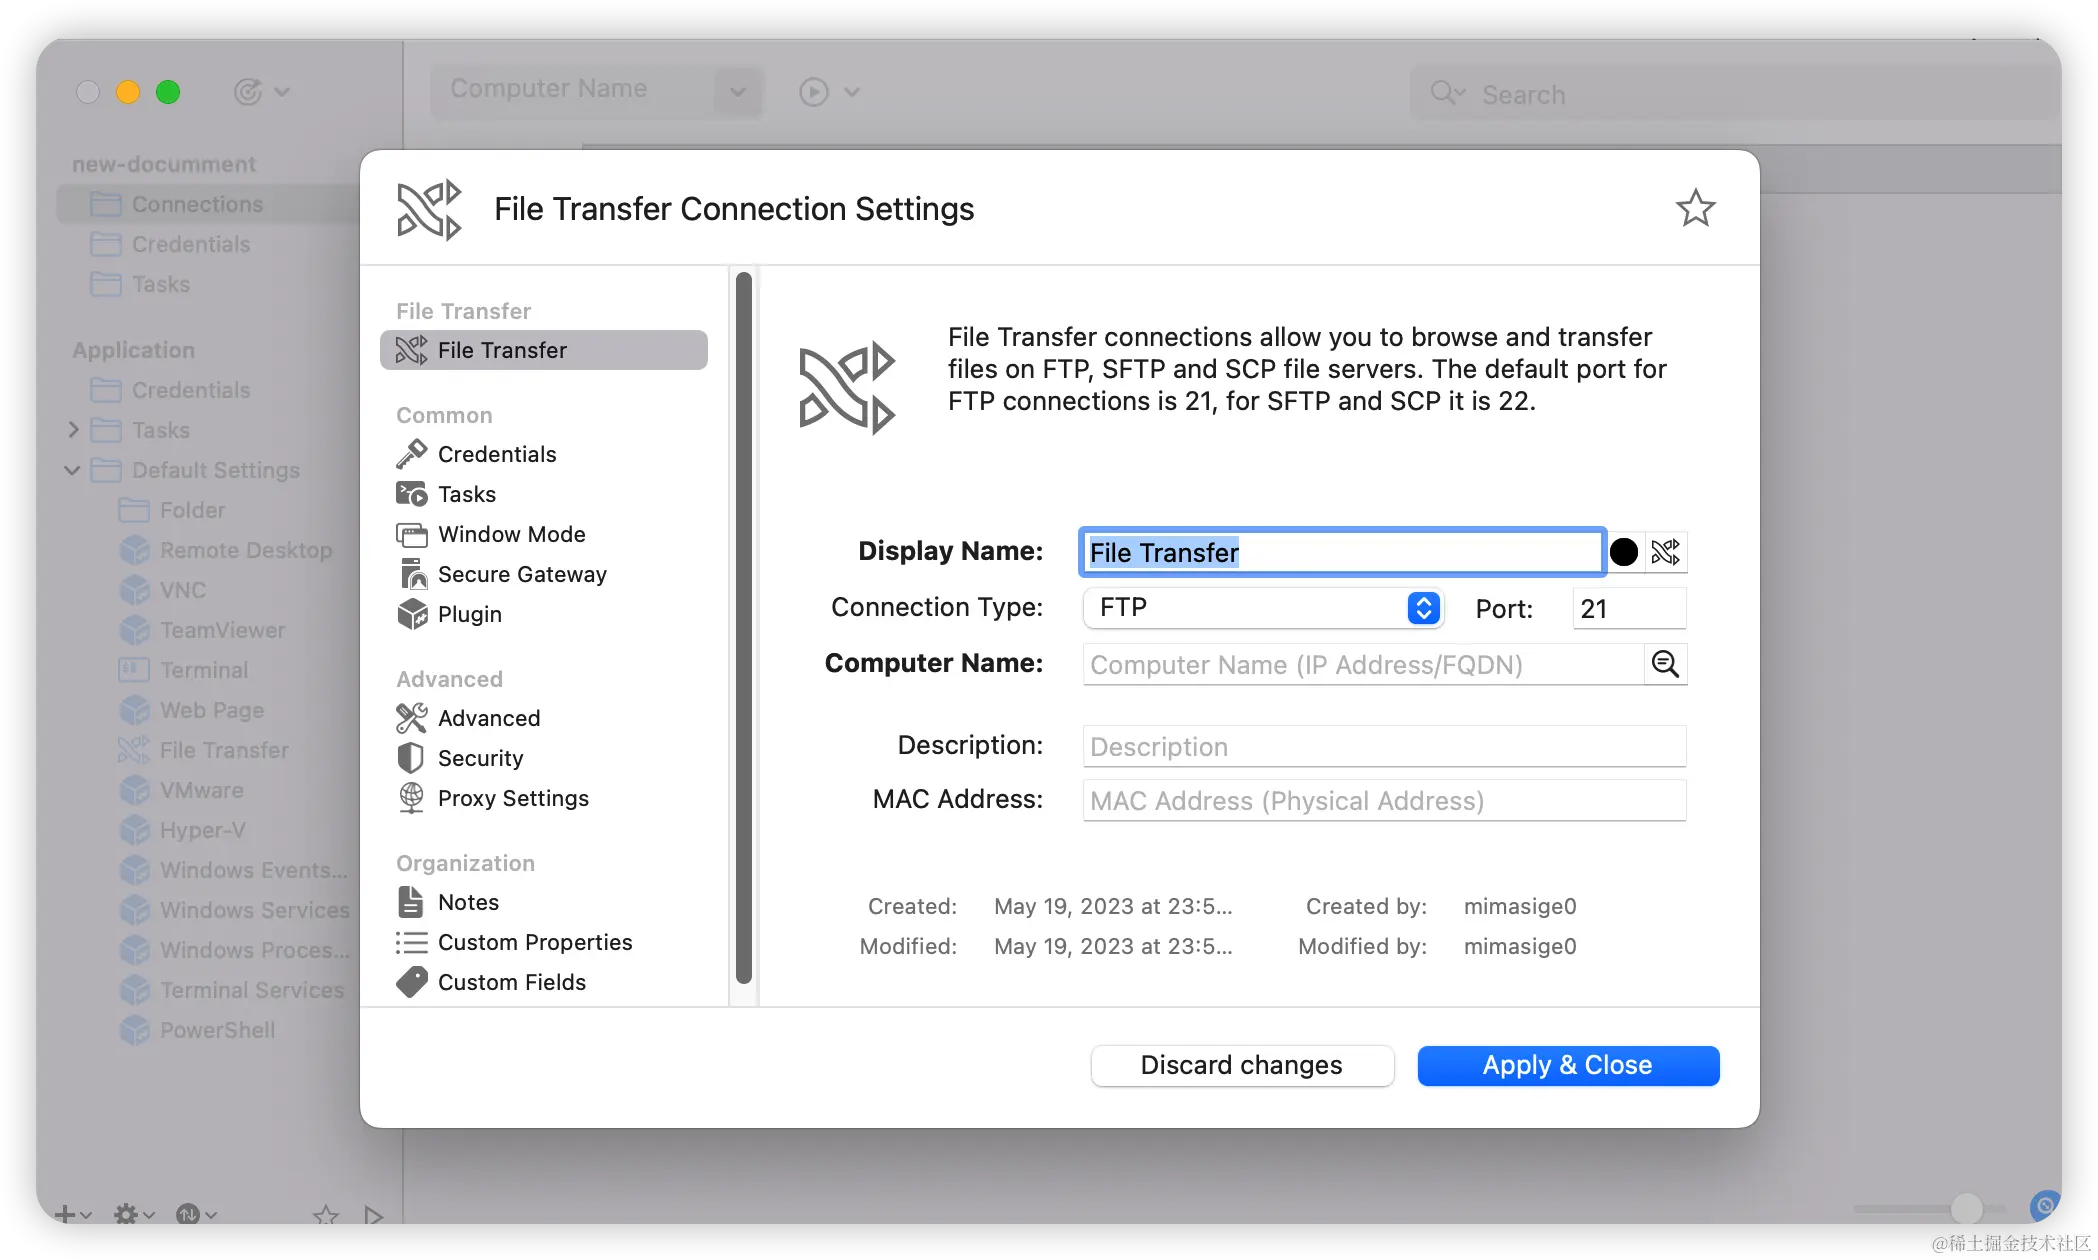Viewport: 2098px width, 1260px height.
Task: Click the favorite star icon in dialog header
Action: click(1695, 208)
